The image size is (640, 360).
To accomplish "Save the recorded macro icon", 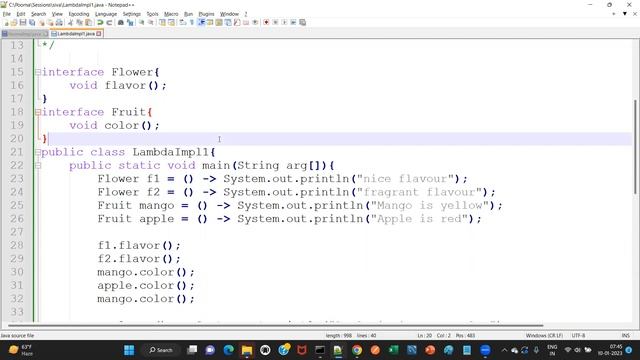I will pos(302,22).
